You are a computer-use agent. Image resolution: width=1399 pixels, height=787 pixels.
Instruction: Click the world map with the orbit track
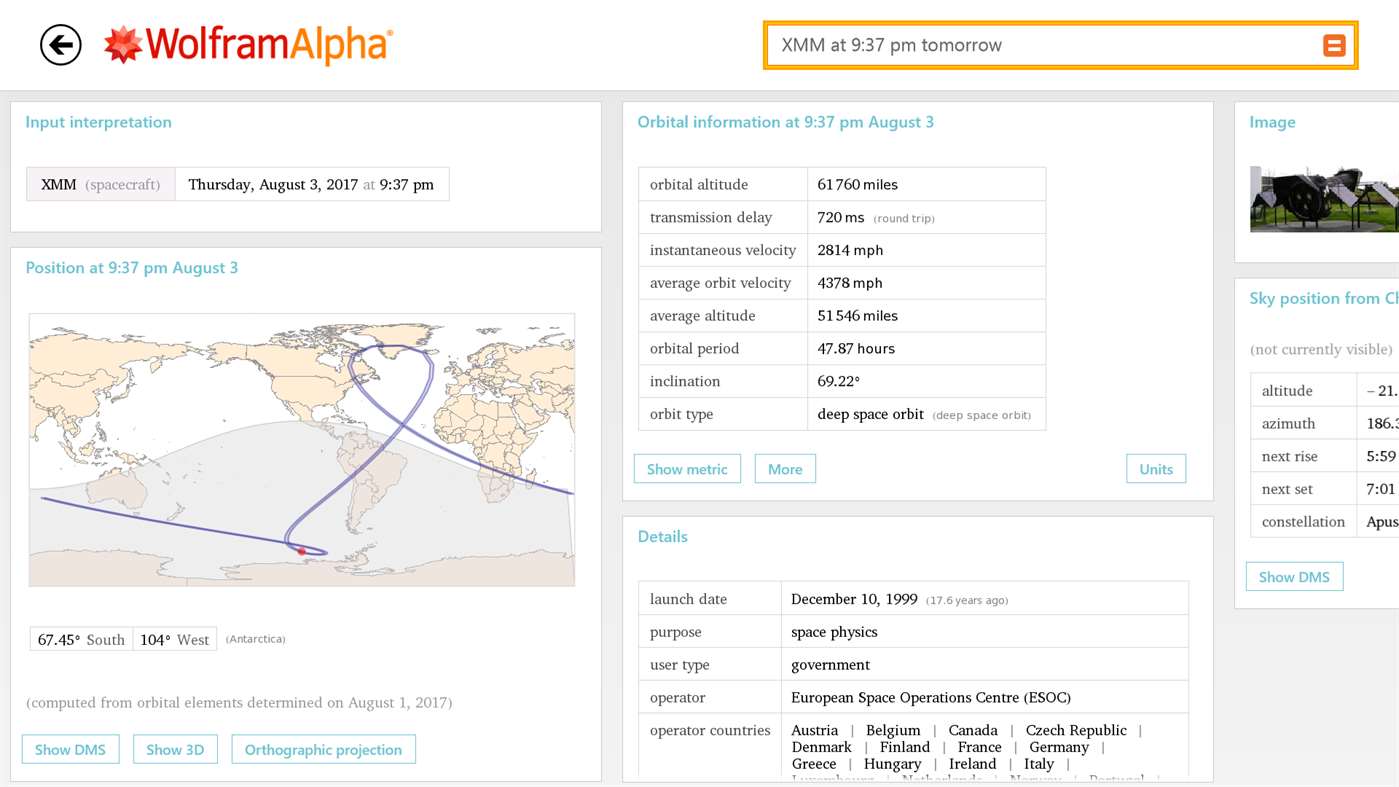tap(302, 448)
